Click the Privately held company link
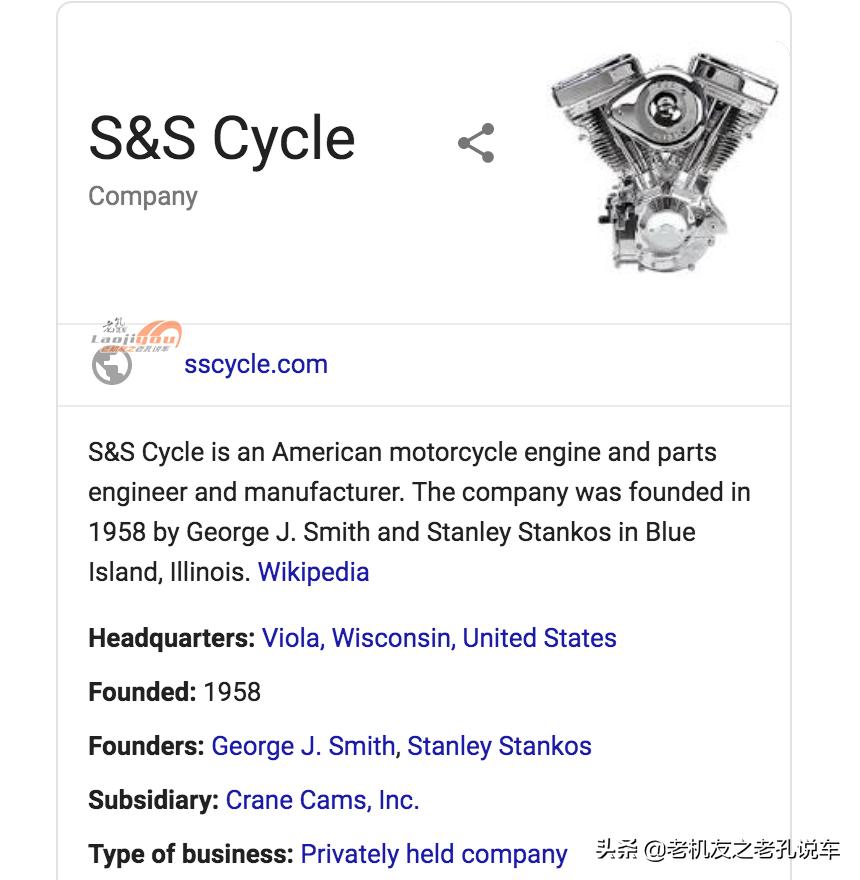Screen dimensions: 860x880 point(433,854)
